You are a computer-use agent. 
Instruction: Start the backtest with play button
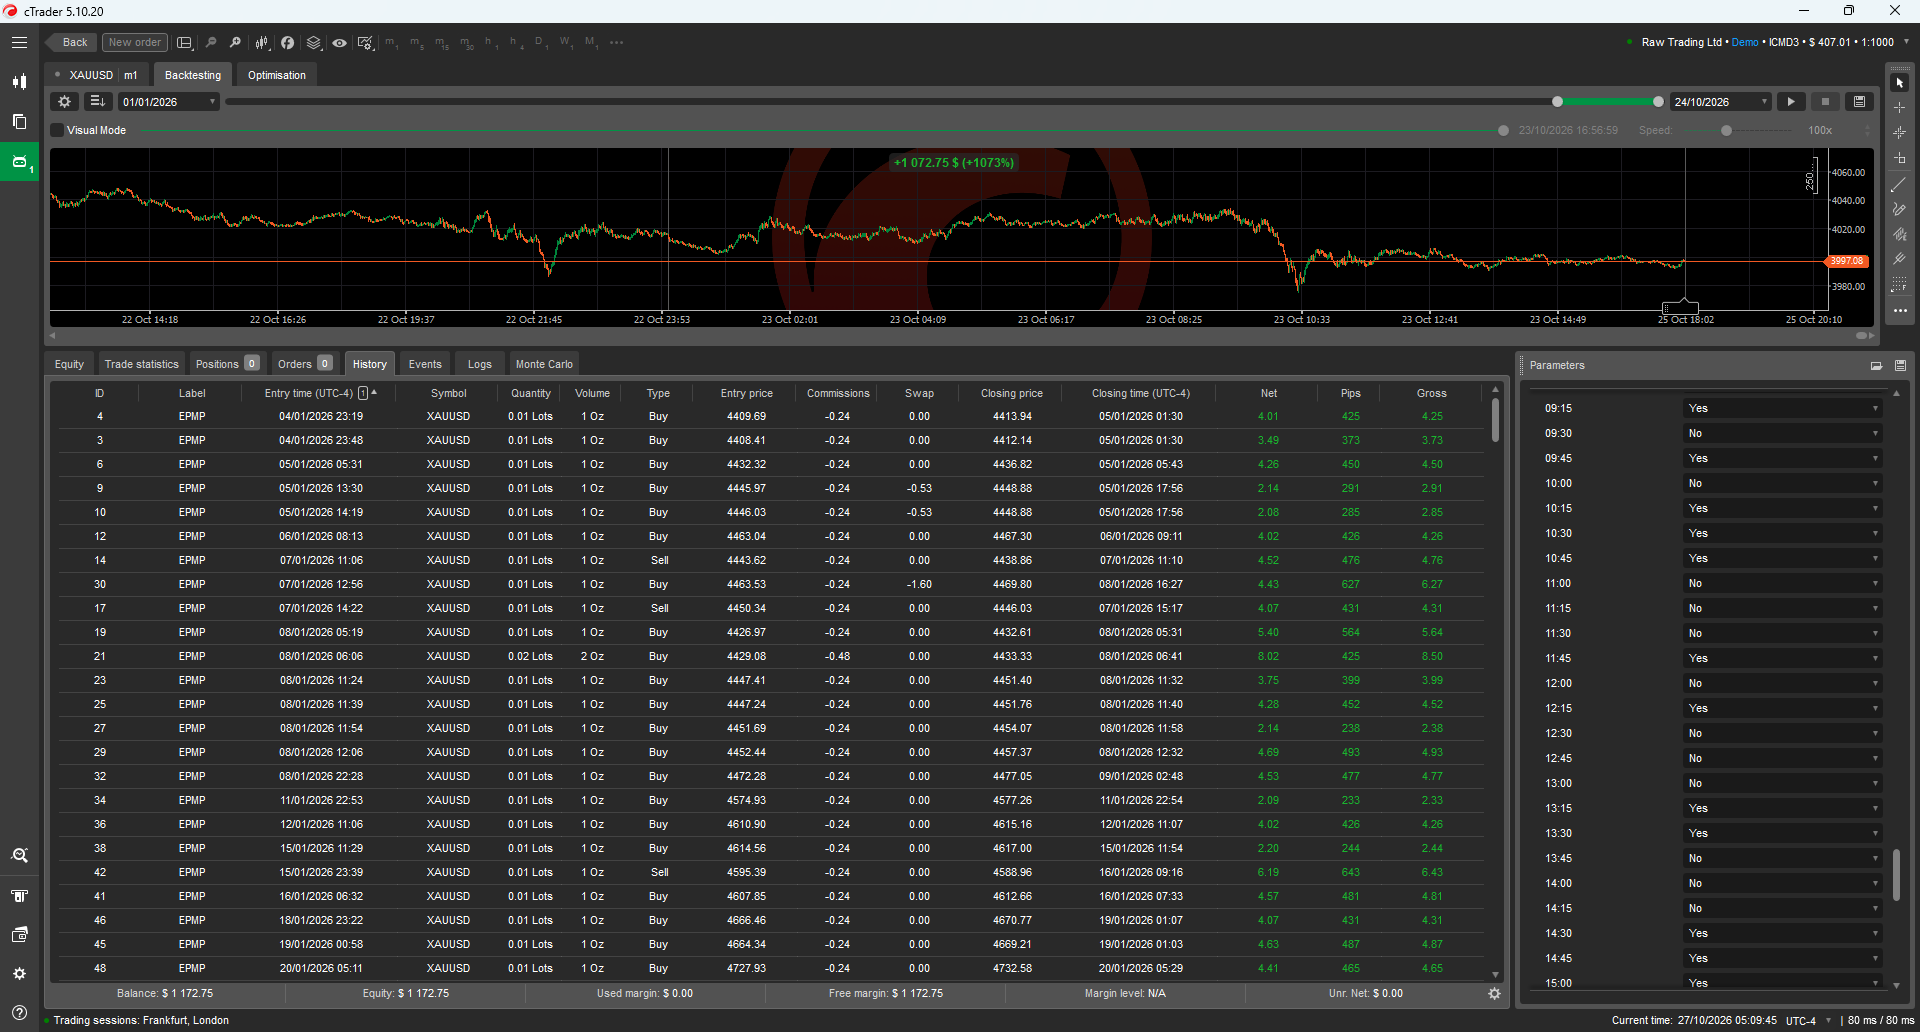(1791, 102)
